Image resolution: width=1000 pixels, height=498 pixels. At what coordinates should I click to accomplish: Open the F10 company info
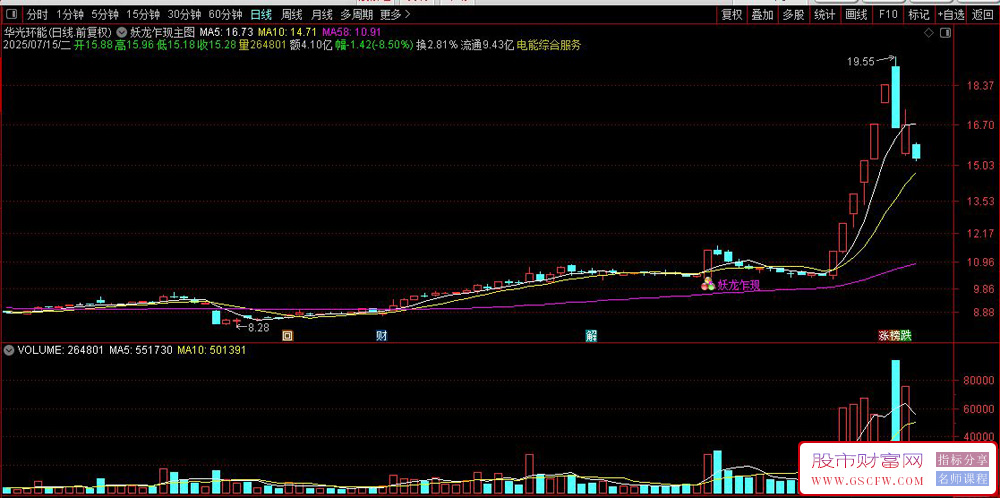(x=888, y=14)
